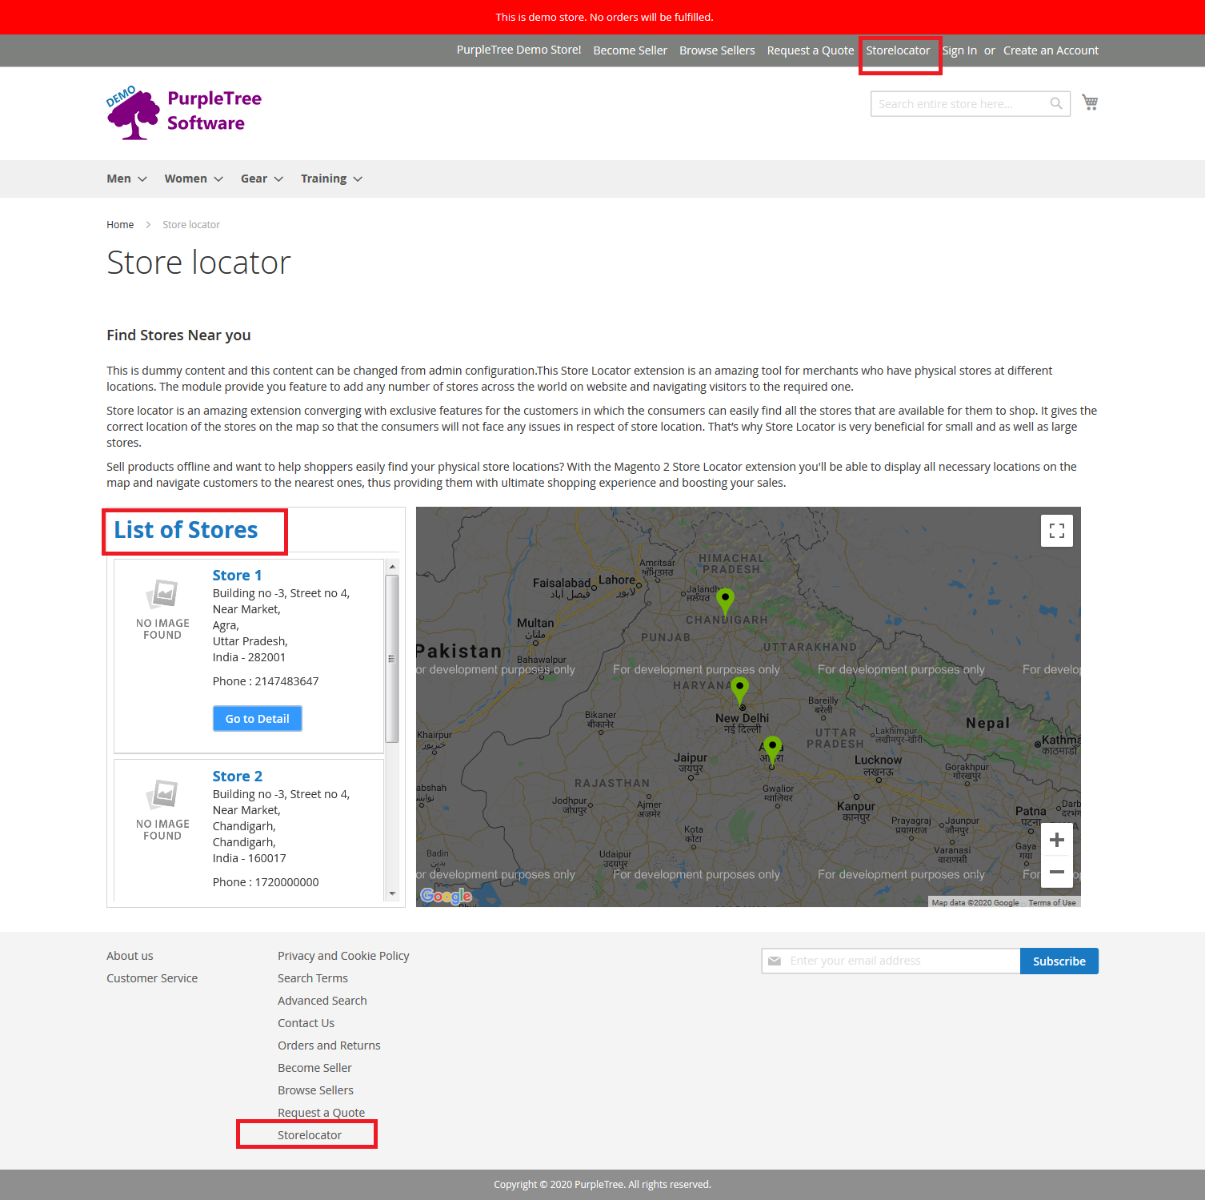Open Request a Quote footer link
This screenshot has height=1200, width=1205.
321,1112
